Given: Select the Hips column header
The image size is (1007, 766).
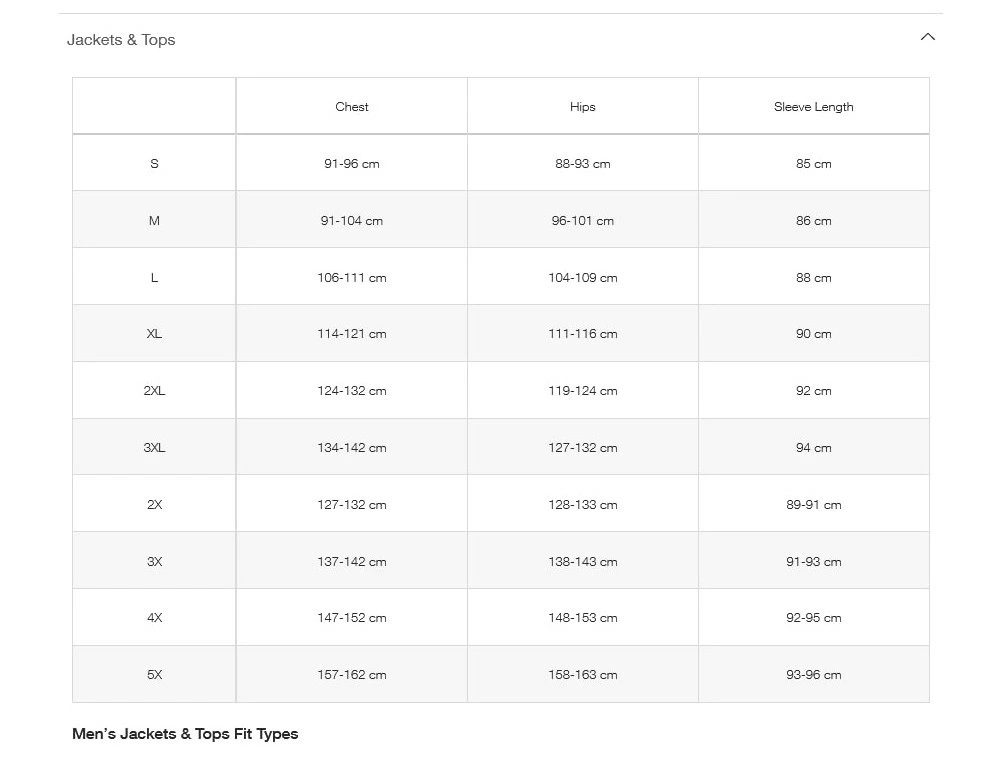Looking at the screenshot, I should coord(582,107).
